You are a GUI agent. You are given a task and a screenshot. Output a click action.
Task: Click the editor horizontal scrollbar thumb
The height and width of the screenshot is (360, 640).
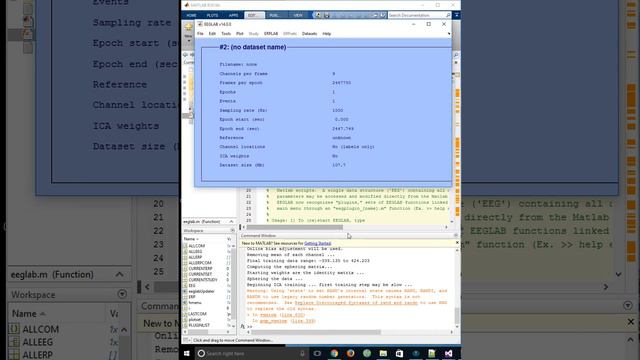pos(294,227)
